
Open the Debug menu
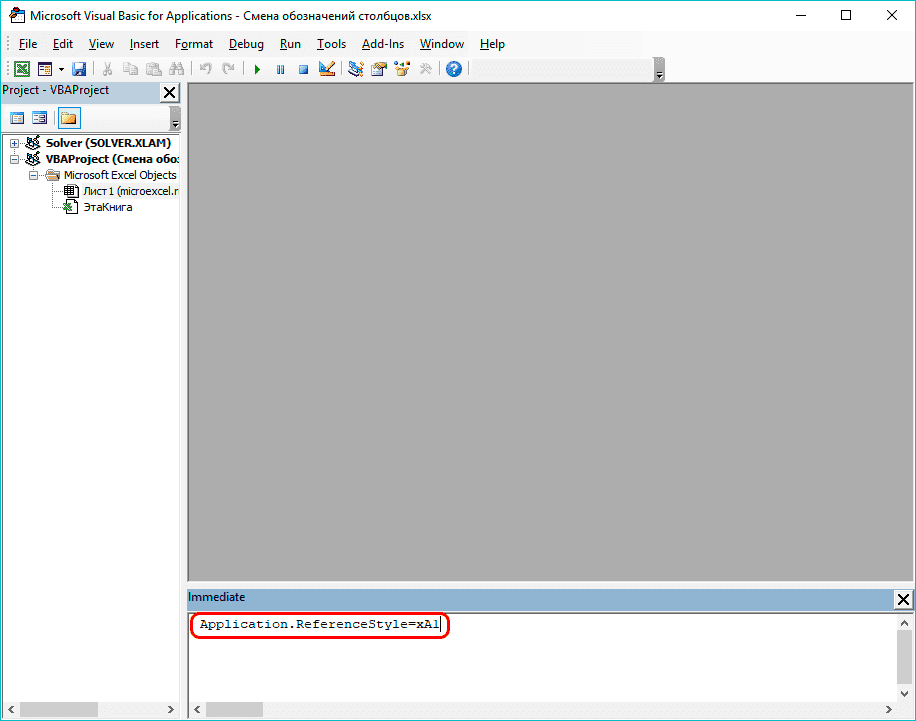click(246, 44)
